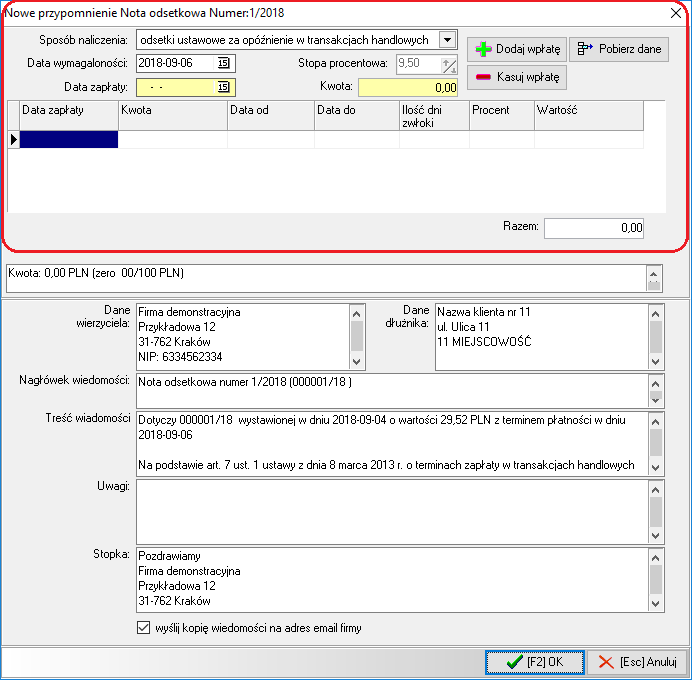This screenshot has width=692, height=680.
Task: Confirm with the [F2] OK button
Action: (x=535, y=662)
